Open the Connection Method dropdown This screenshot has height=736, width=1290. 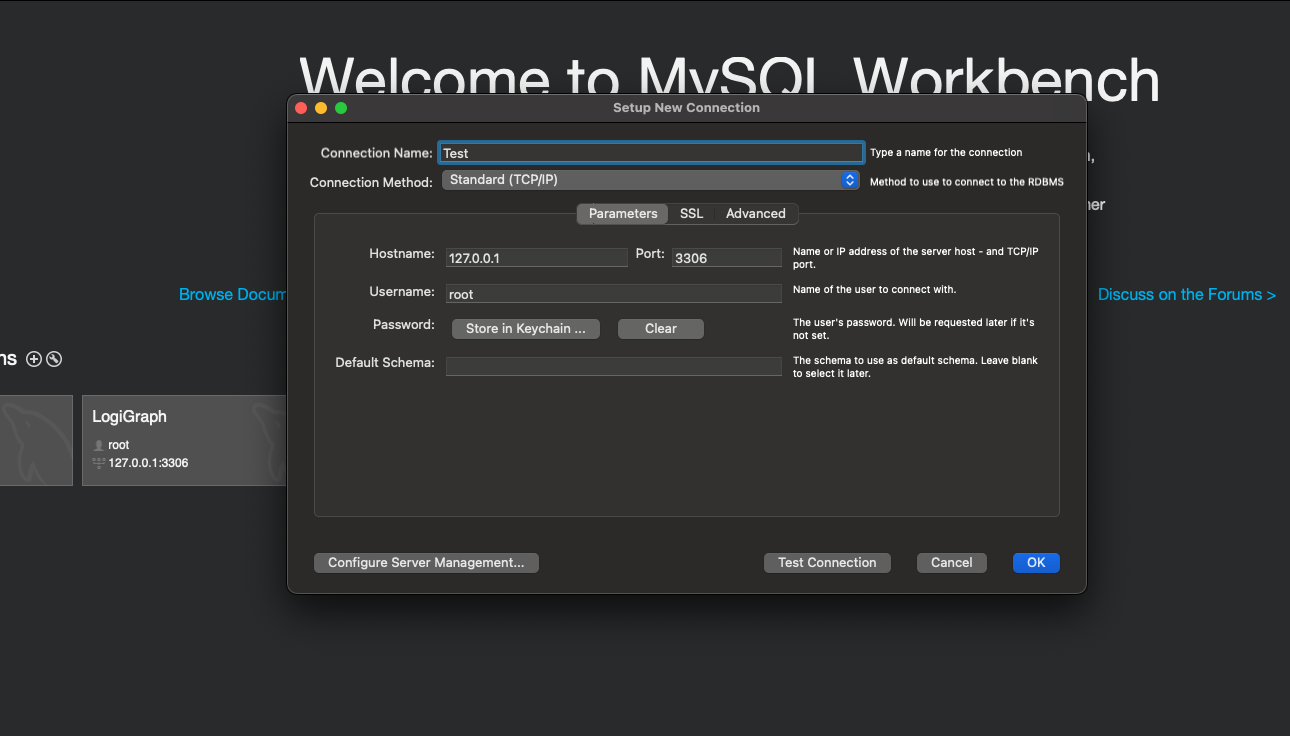pyautogui.click(x=650, y=180)
